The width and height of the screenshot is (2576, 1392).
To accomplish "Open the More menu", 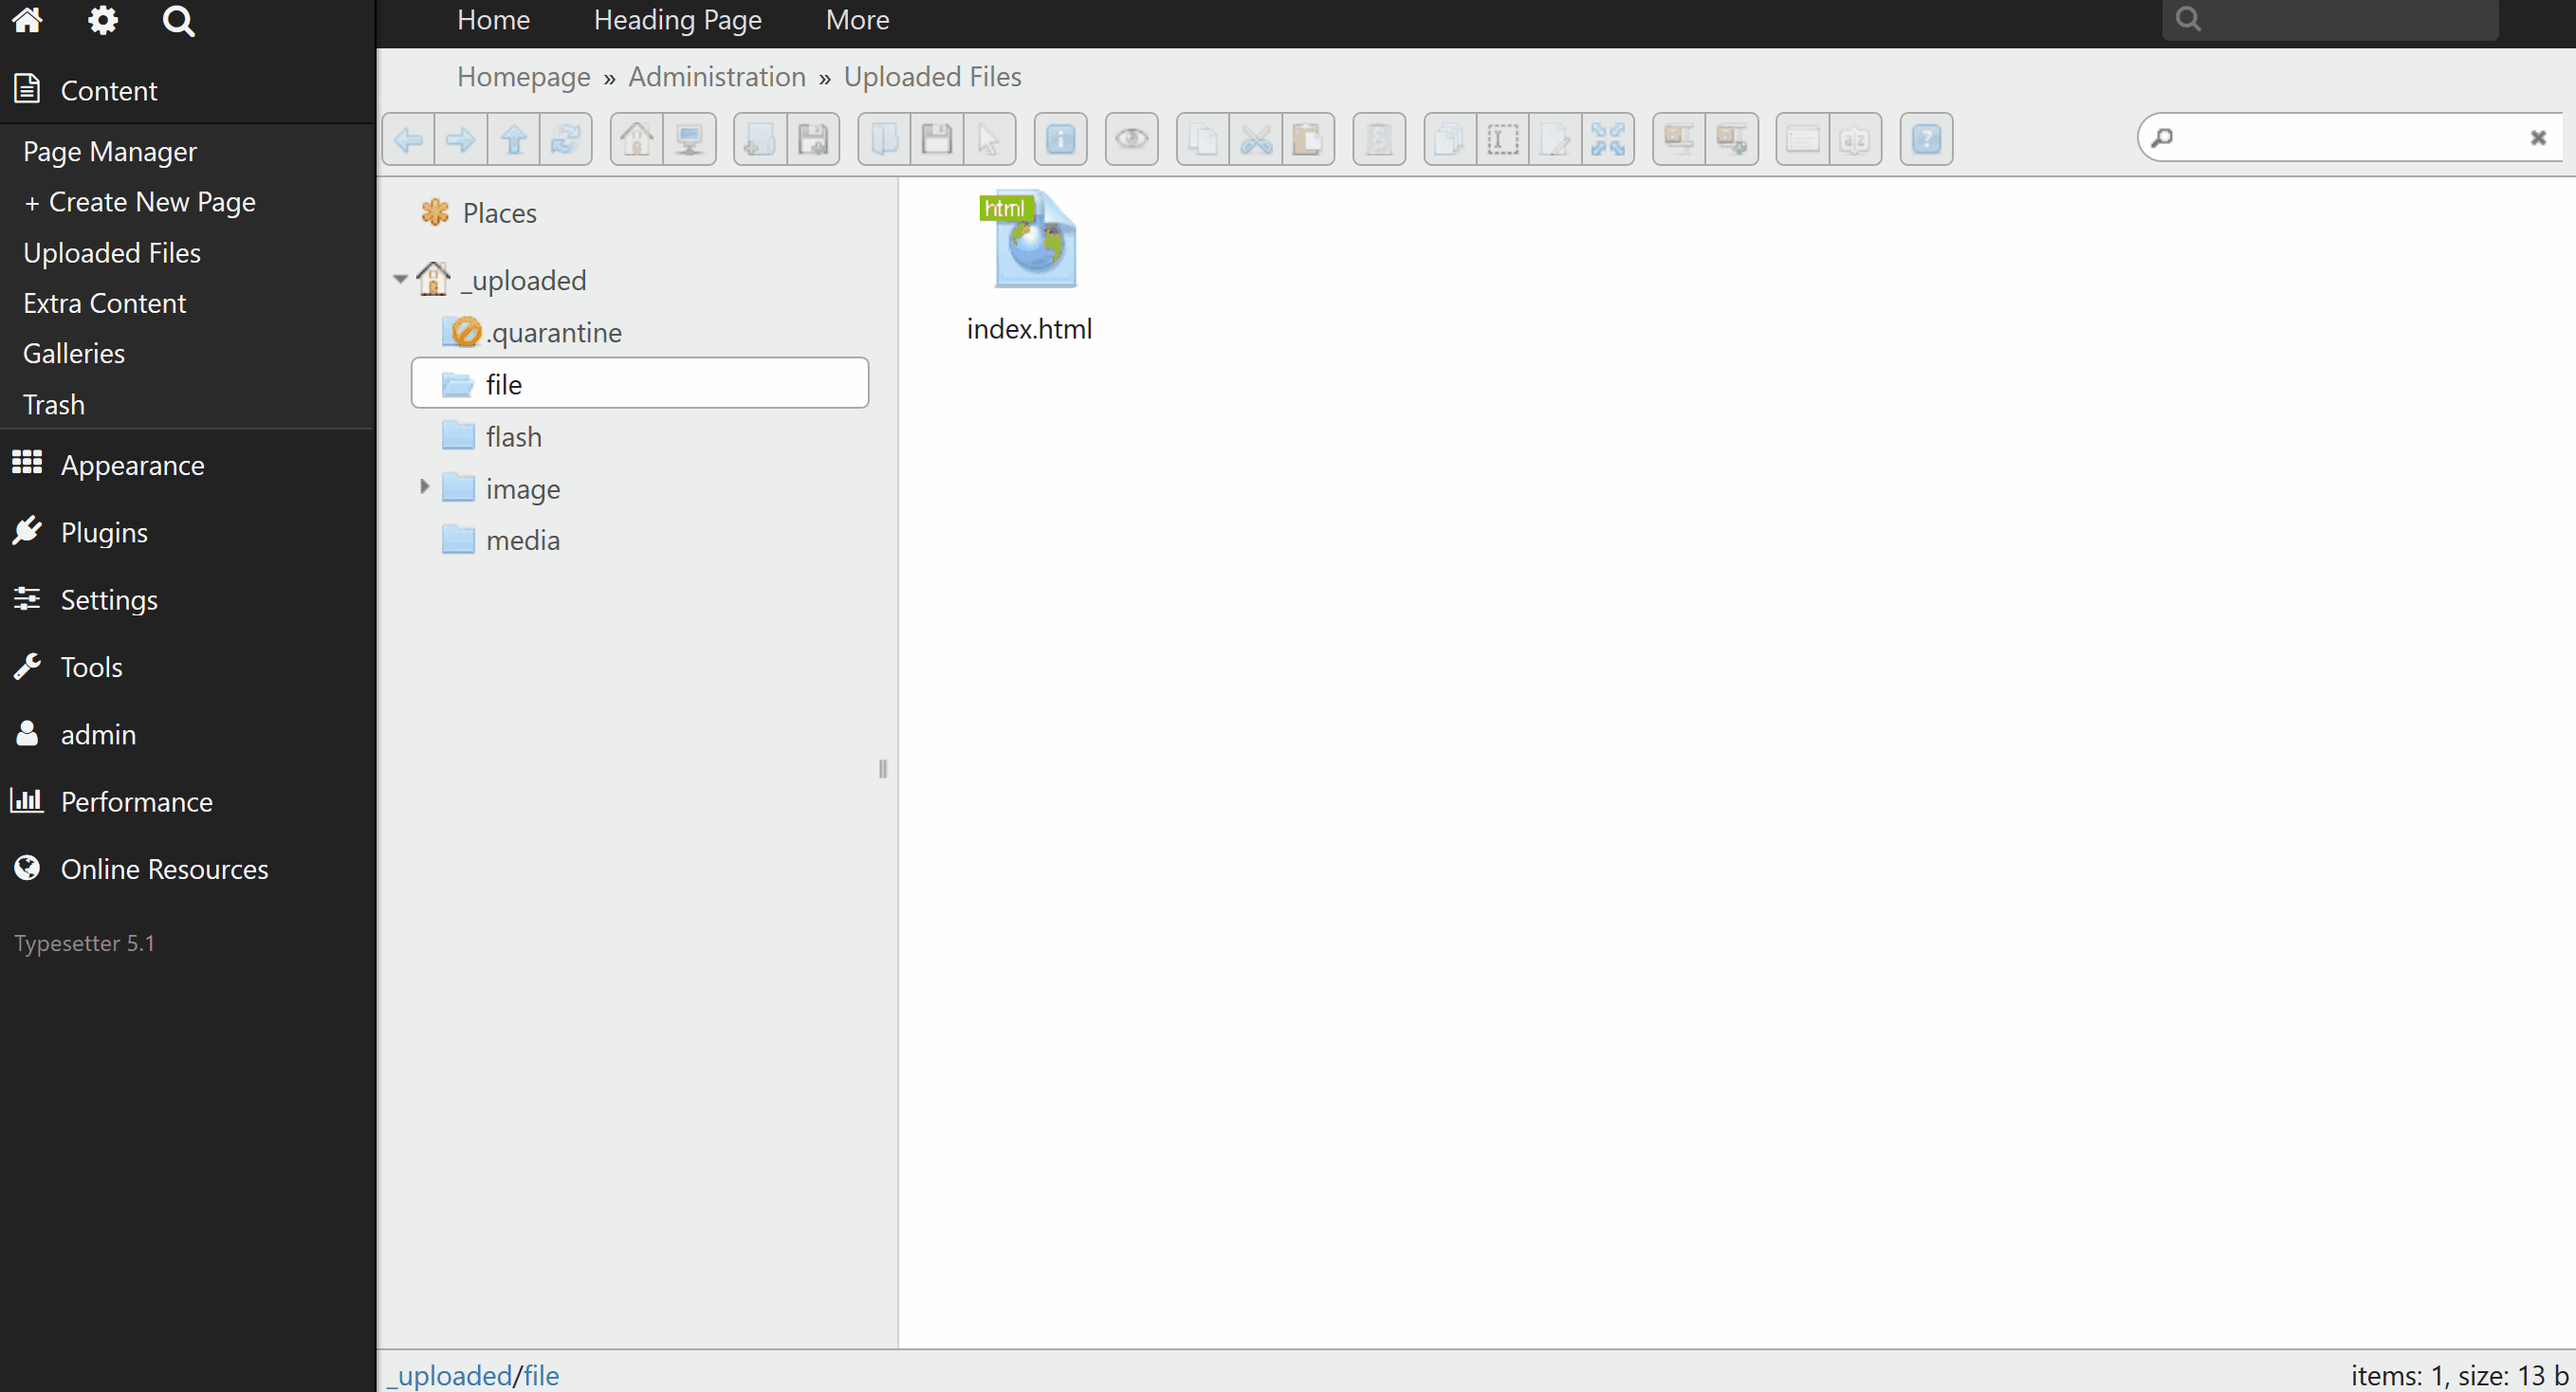I will pos(857,20).
